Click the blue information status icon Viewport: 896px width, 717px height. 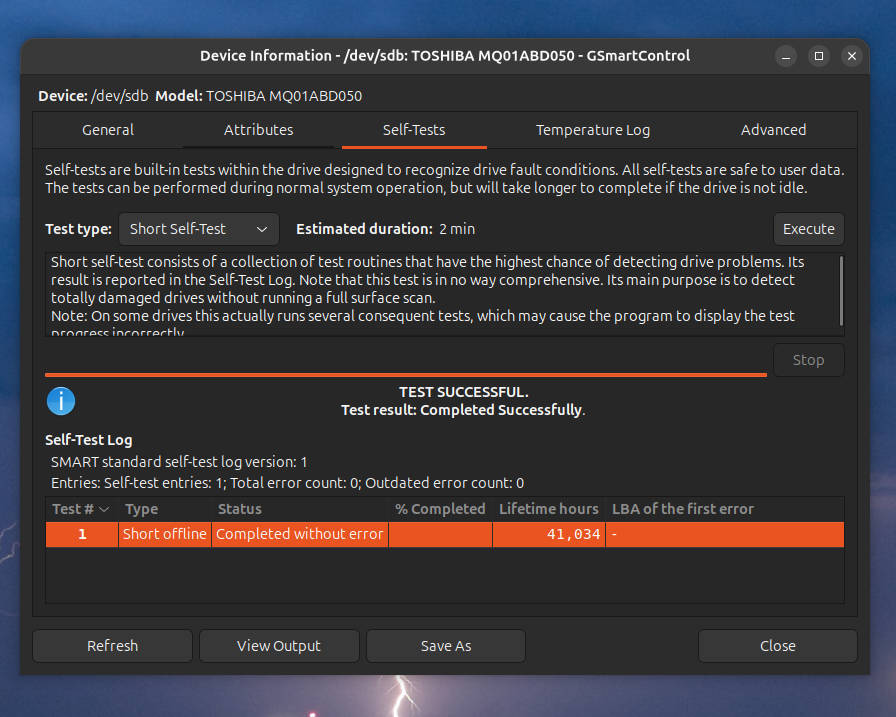click(x=61, y=401)
